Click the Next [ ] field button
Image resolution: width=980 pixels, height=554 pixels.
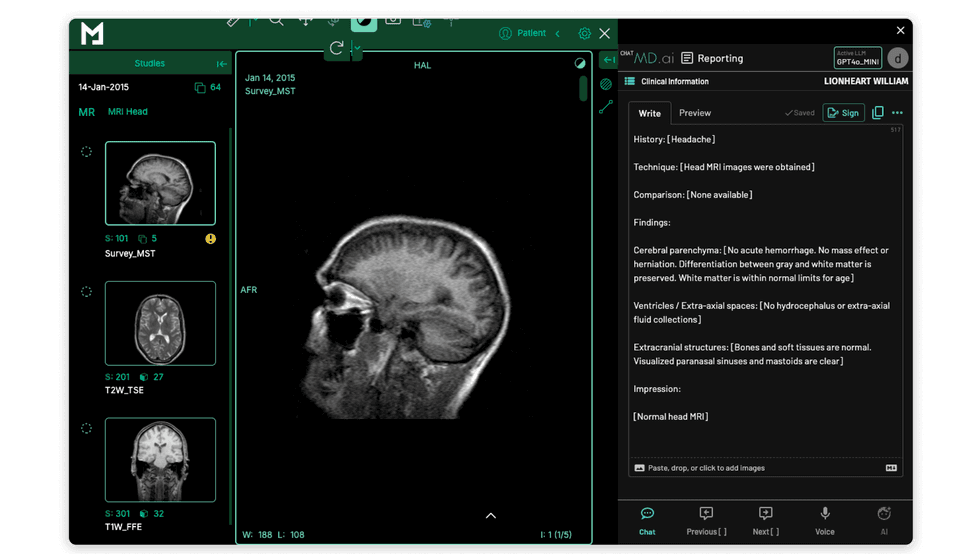pyautogui.click(x=766, y=521)
